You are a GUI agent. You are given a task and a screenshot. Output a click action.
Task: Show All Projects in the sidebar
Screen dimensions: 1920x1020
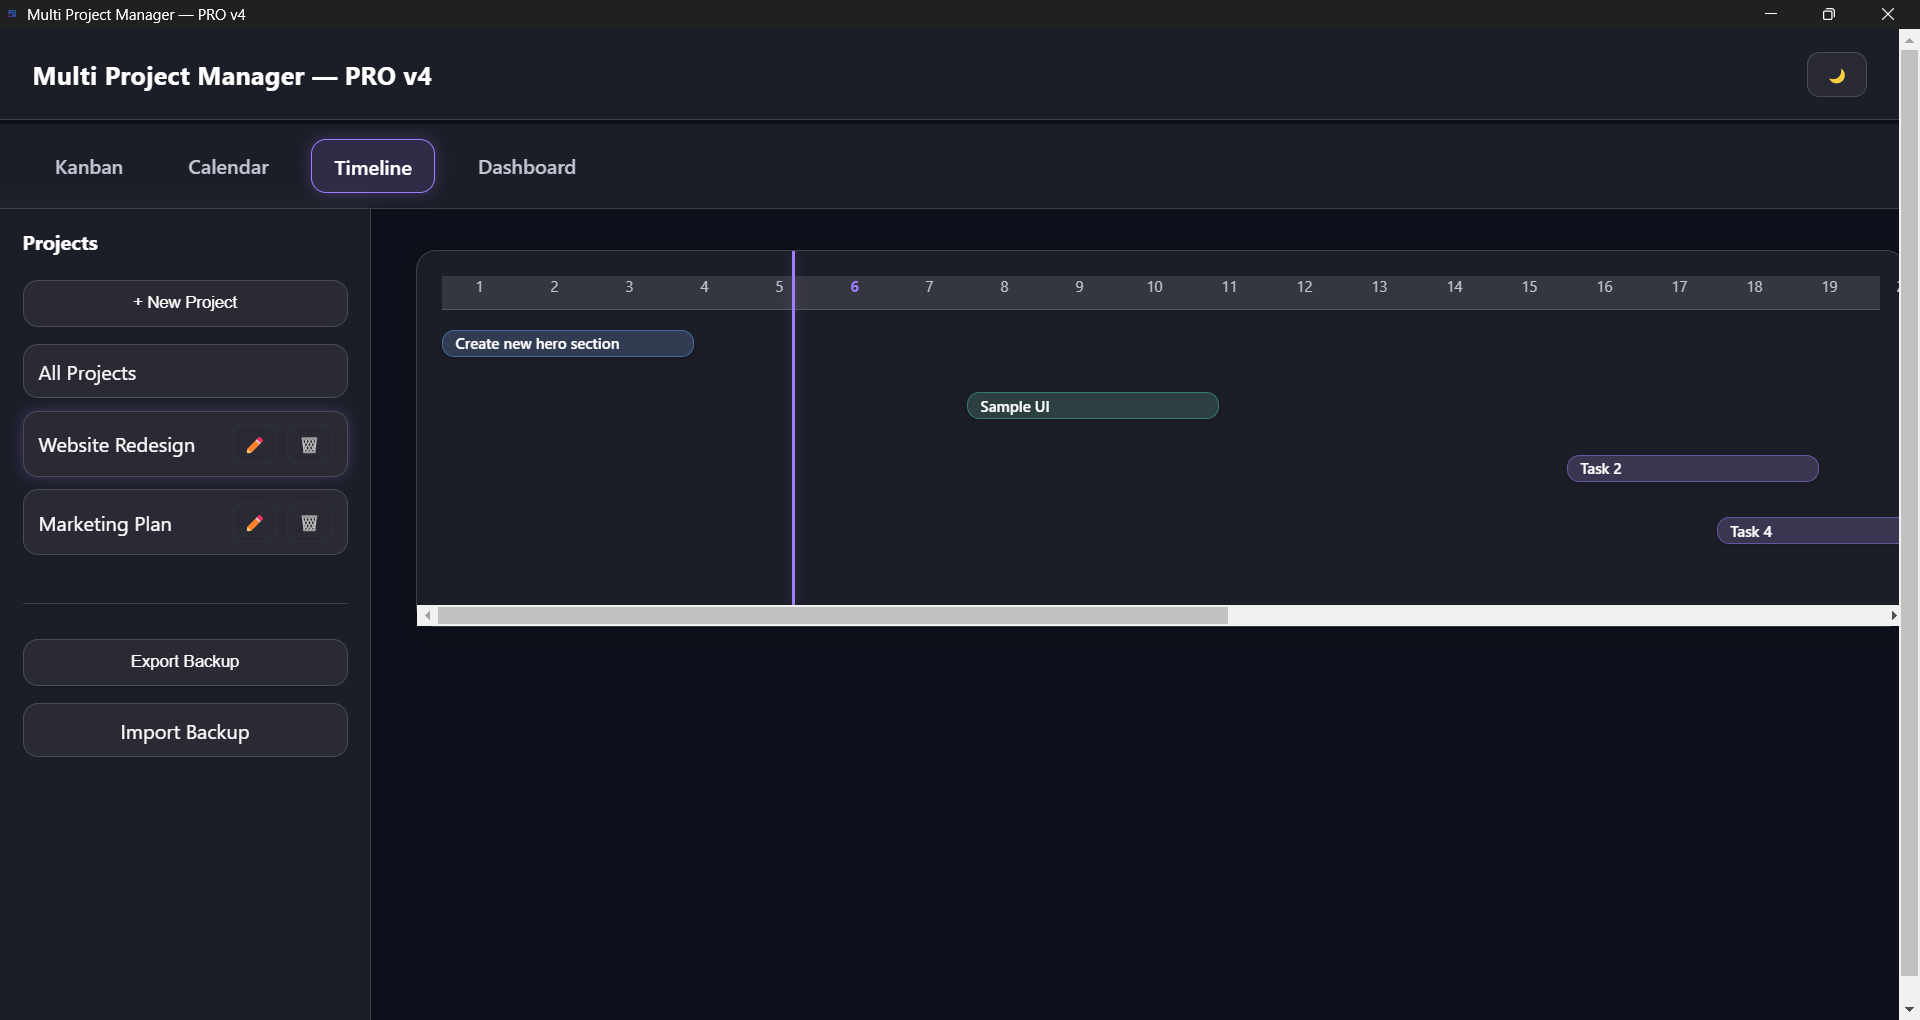[185, 372]
